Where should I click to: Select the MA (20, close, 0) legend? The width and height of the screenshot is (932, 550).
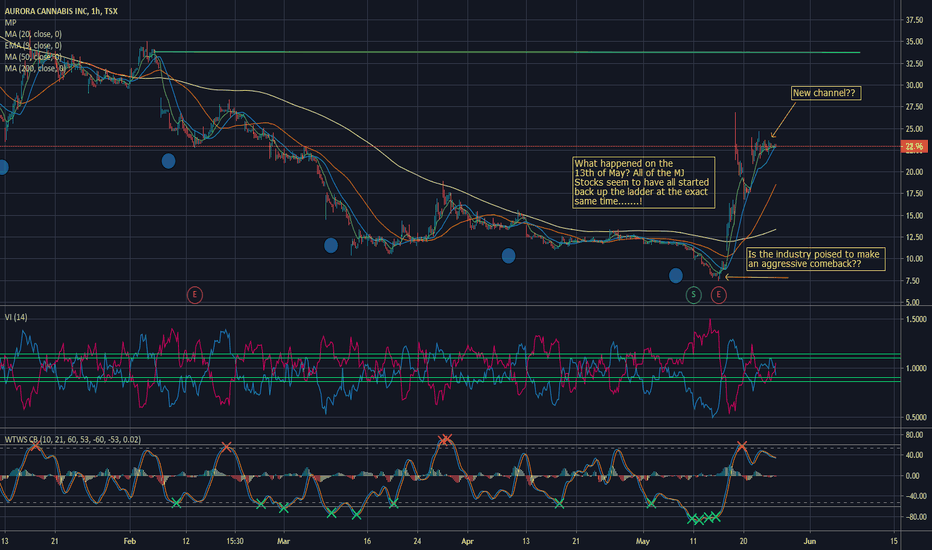[33, 34]
